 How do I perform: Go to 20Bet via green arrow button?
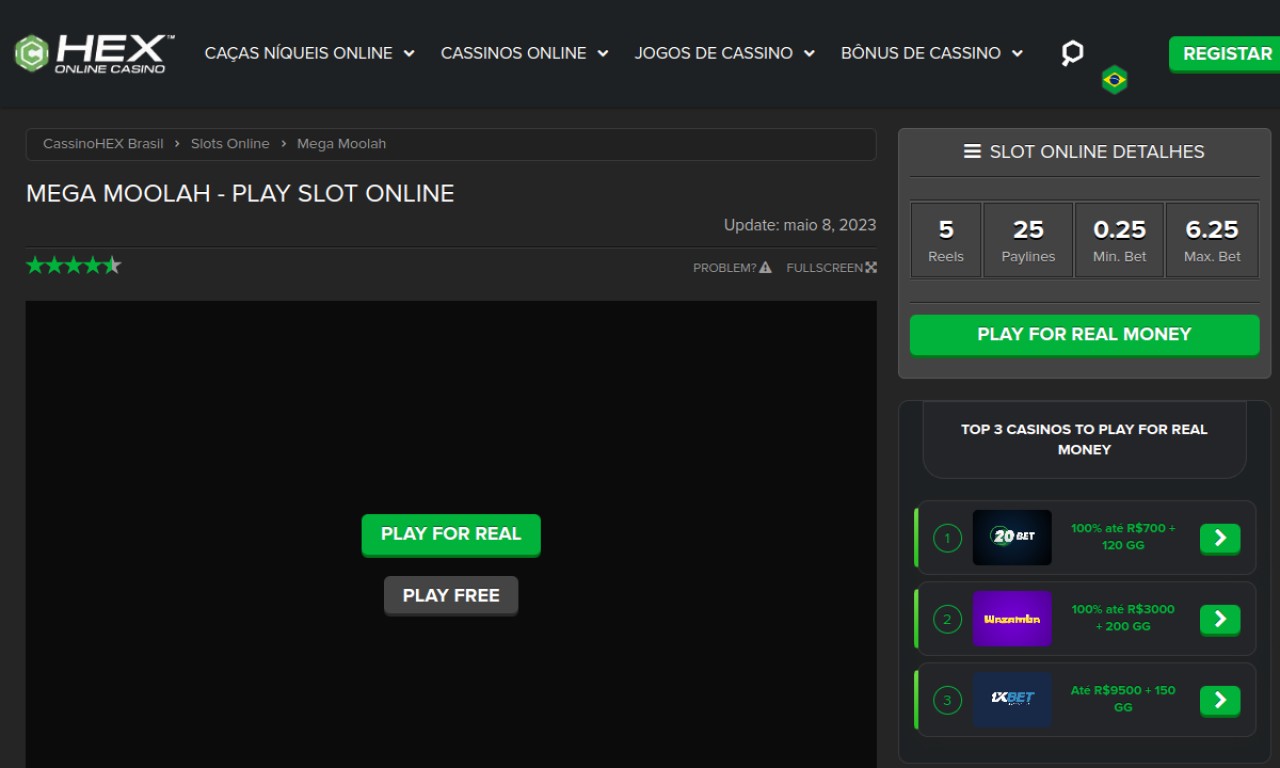(x=1220, y=538)
